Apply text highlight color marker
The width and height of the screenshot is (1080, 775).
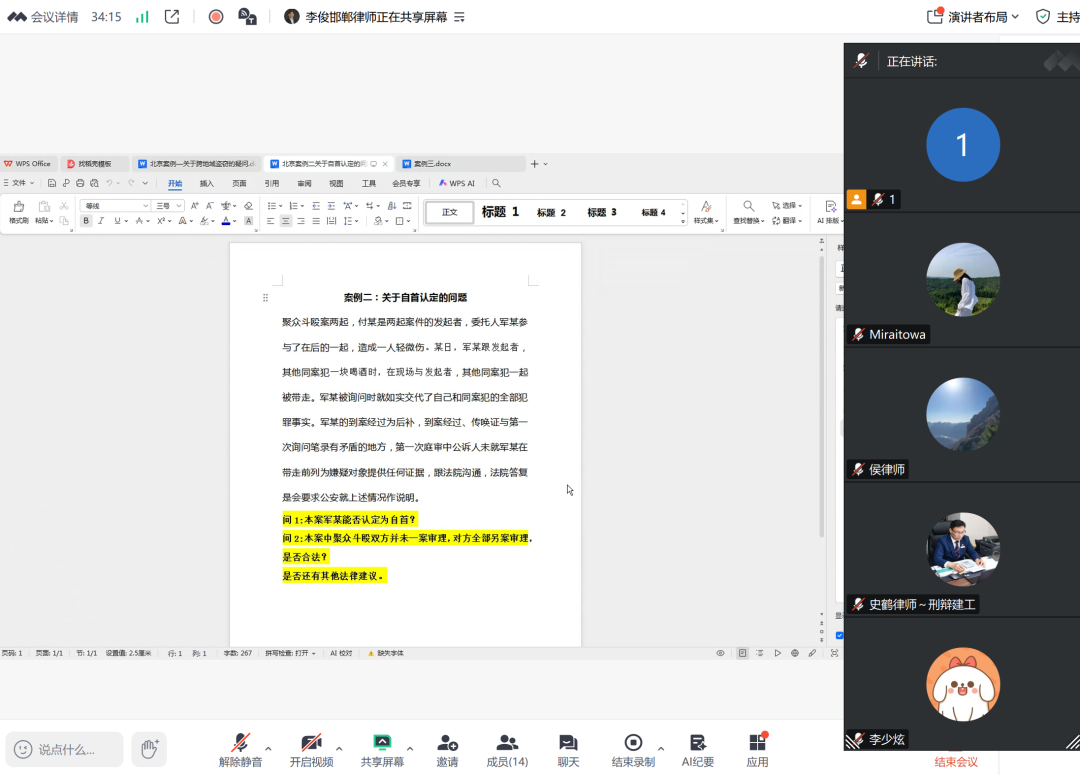pyautogui.click(x=205, y=221)
